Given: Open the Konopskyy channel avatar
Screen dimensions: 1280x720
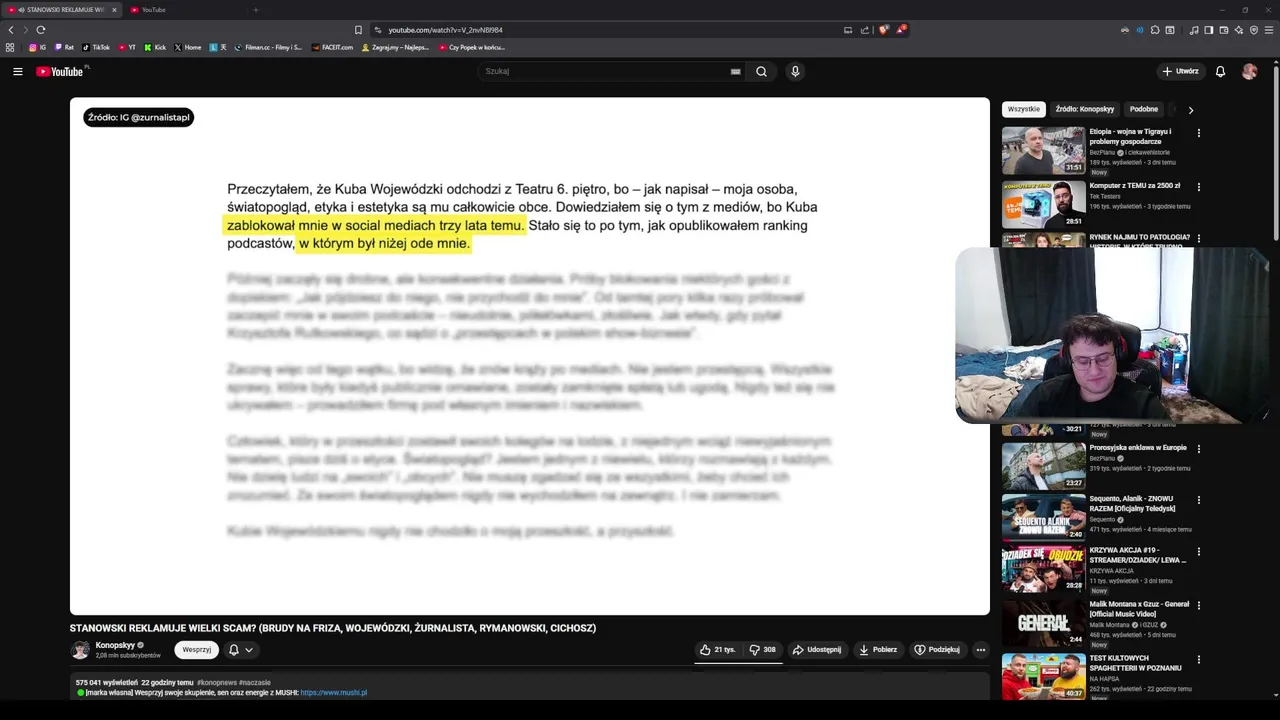Looking at the screenshot, I should pos(80,650).
